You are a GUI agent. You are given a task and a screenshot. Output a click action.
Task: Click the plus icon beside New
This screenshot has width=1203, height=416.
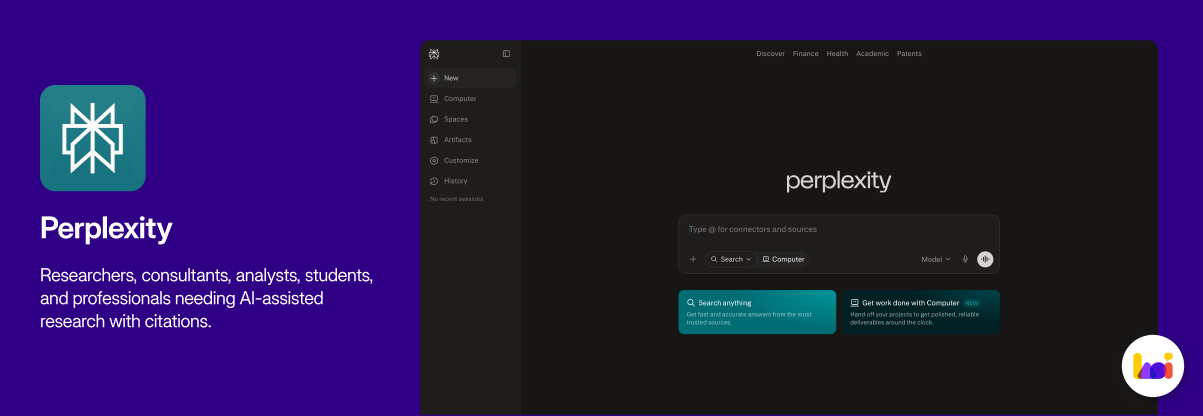click(x=434, y=78)
